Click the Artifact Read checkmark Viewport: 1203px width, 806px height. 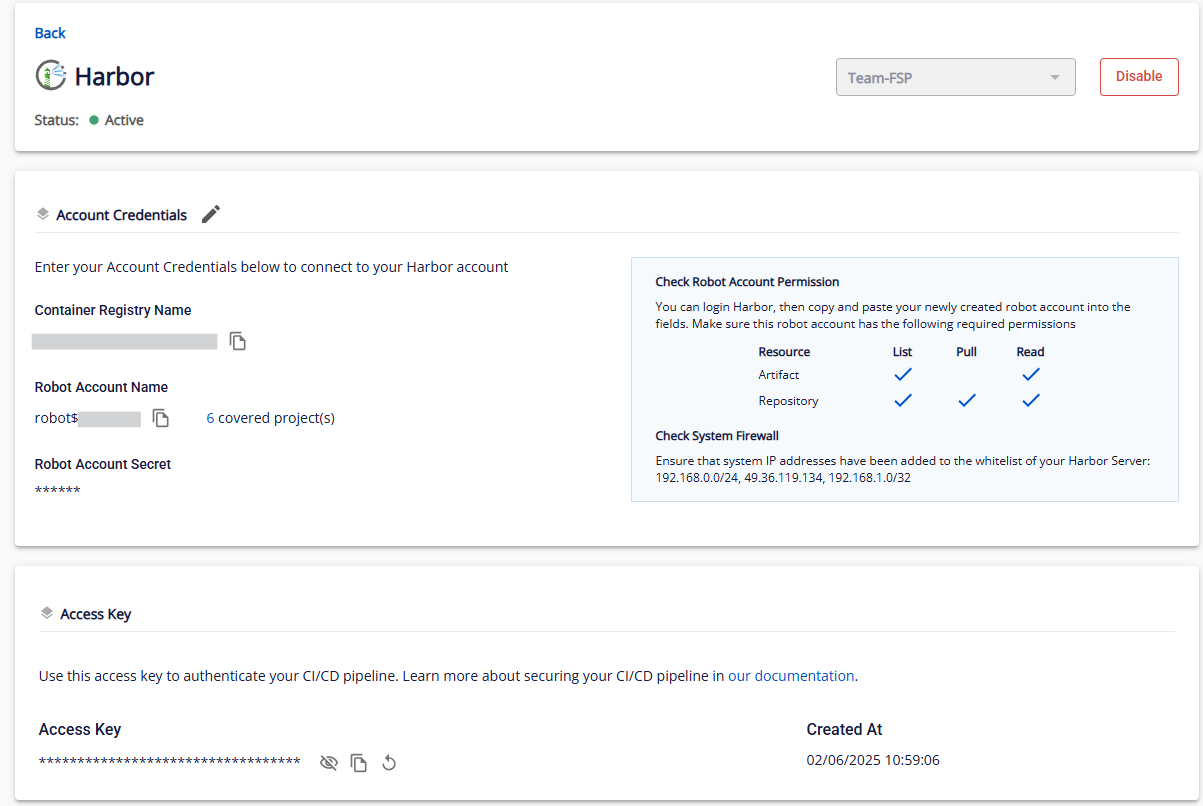(1030, 374)
